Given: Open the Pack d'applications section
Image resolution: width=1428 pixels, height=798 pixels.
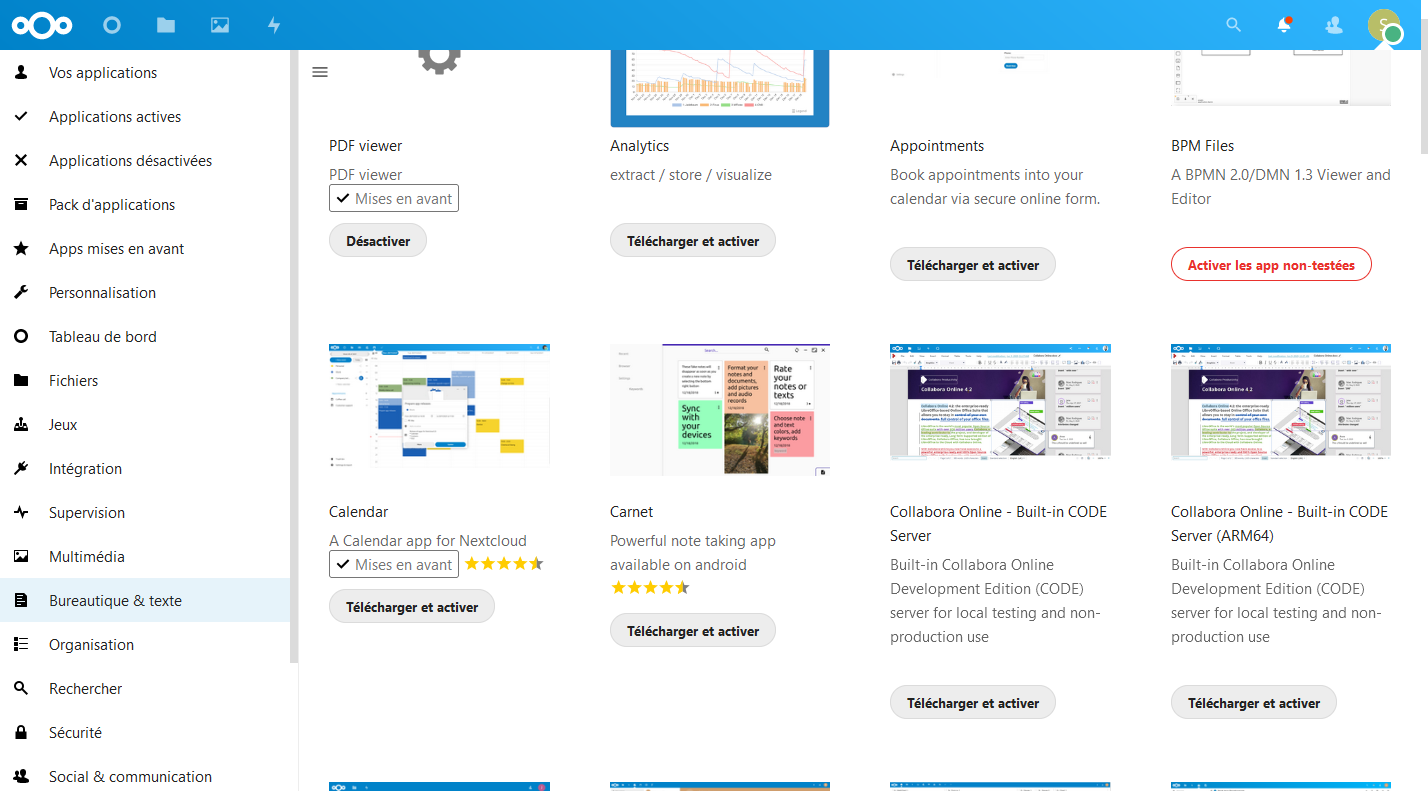Looking at the screenshot, I should (x=145, y=204).
